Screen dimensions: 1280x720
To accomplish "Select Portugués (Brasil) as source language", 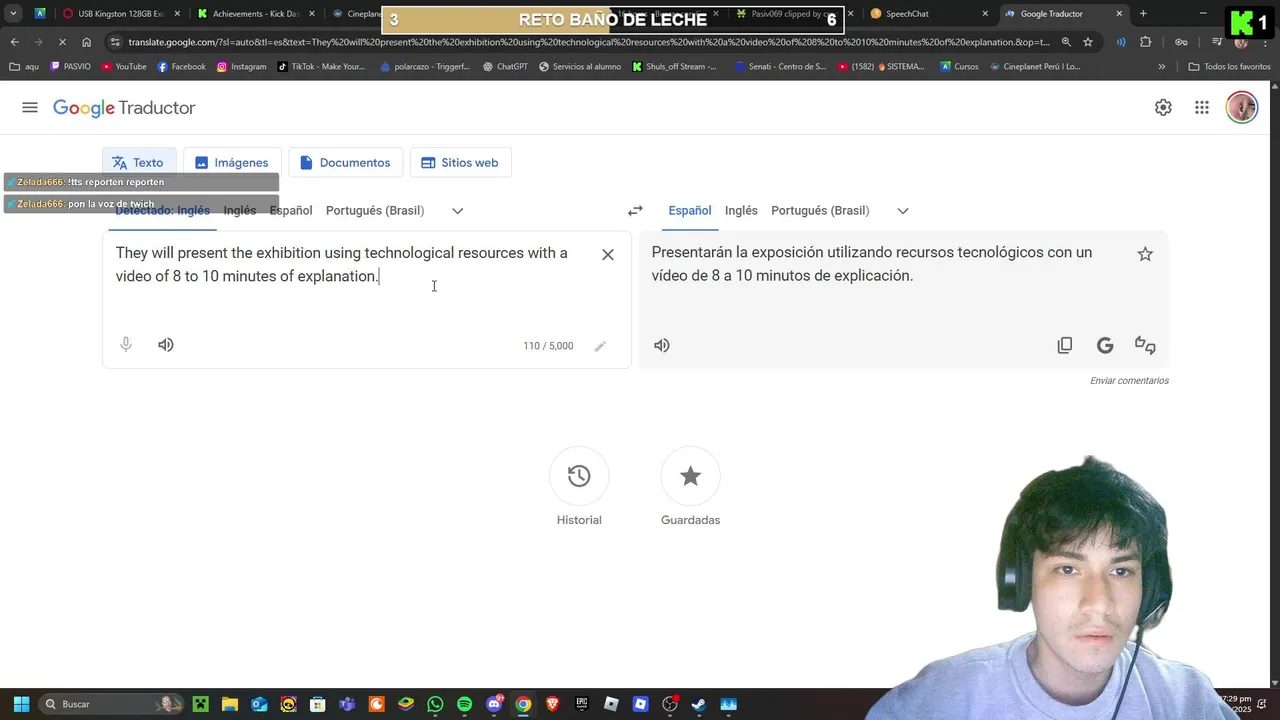I will point(375,210).
